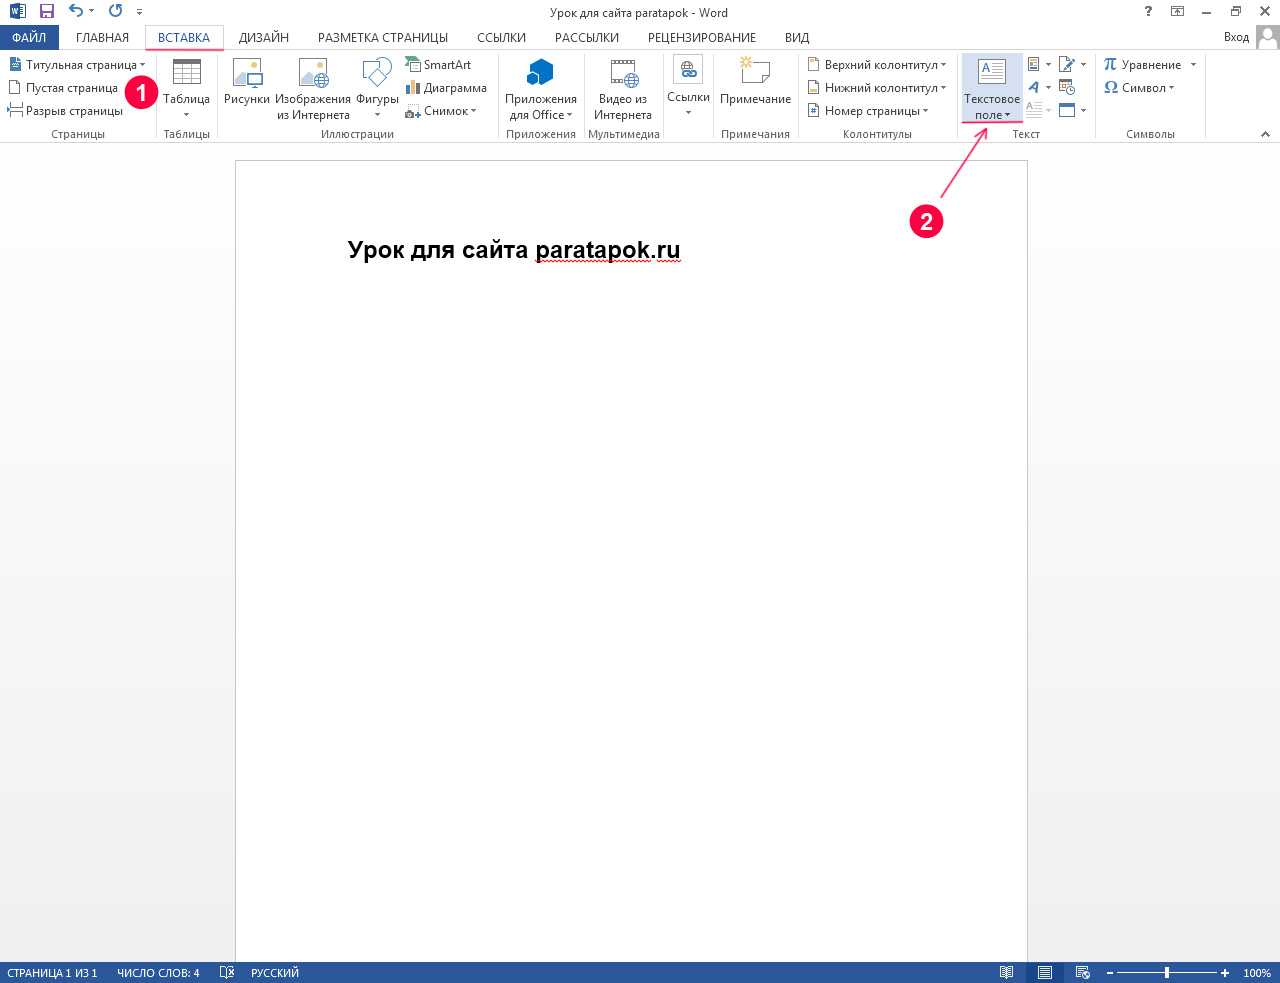Switch to Read Mode view
This screenshot has height=983, width=1280.
pyautogui.click(x=1007, y=973)
